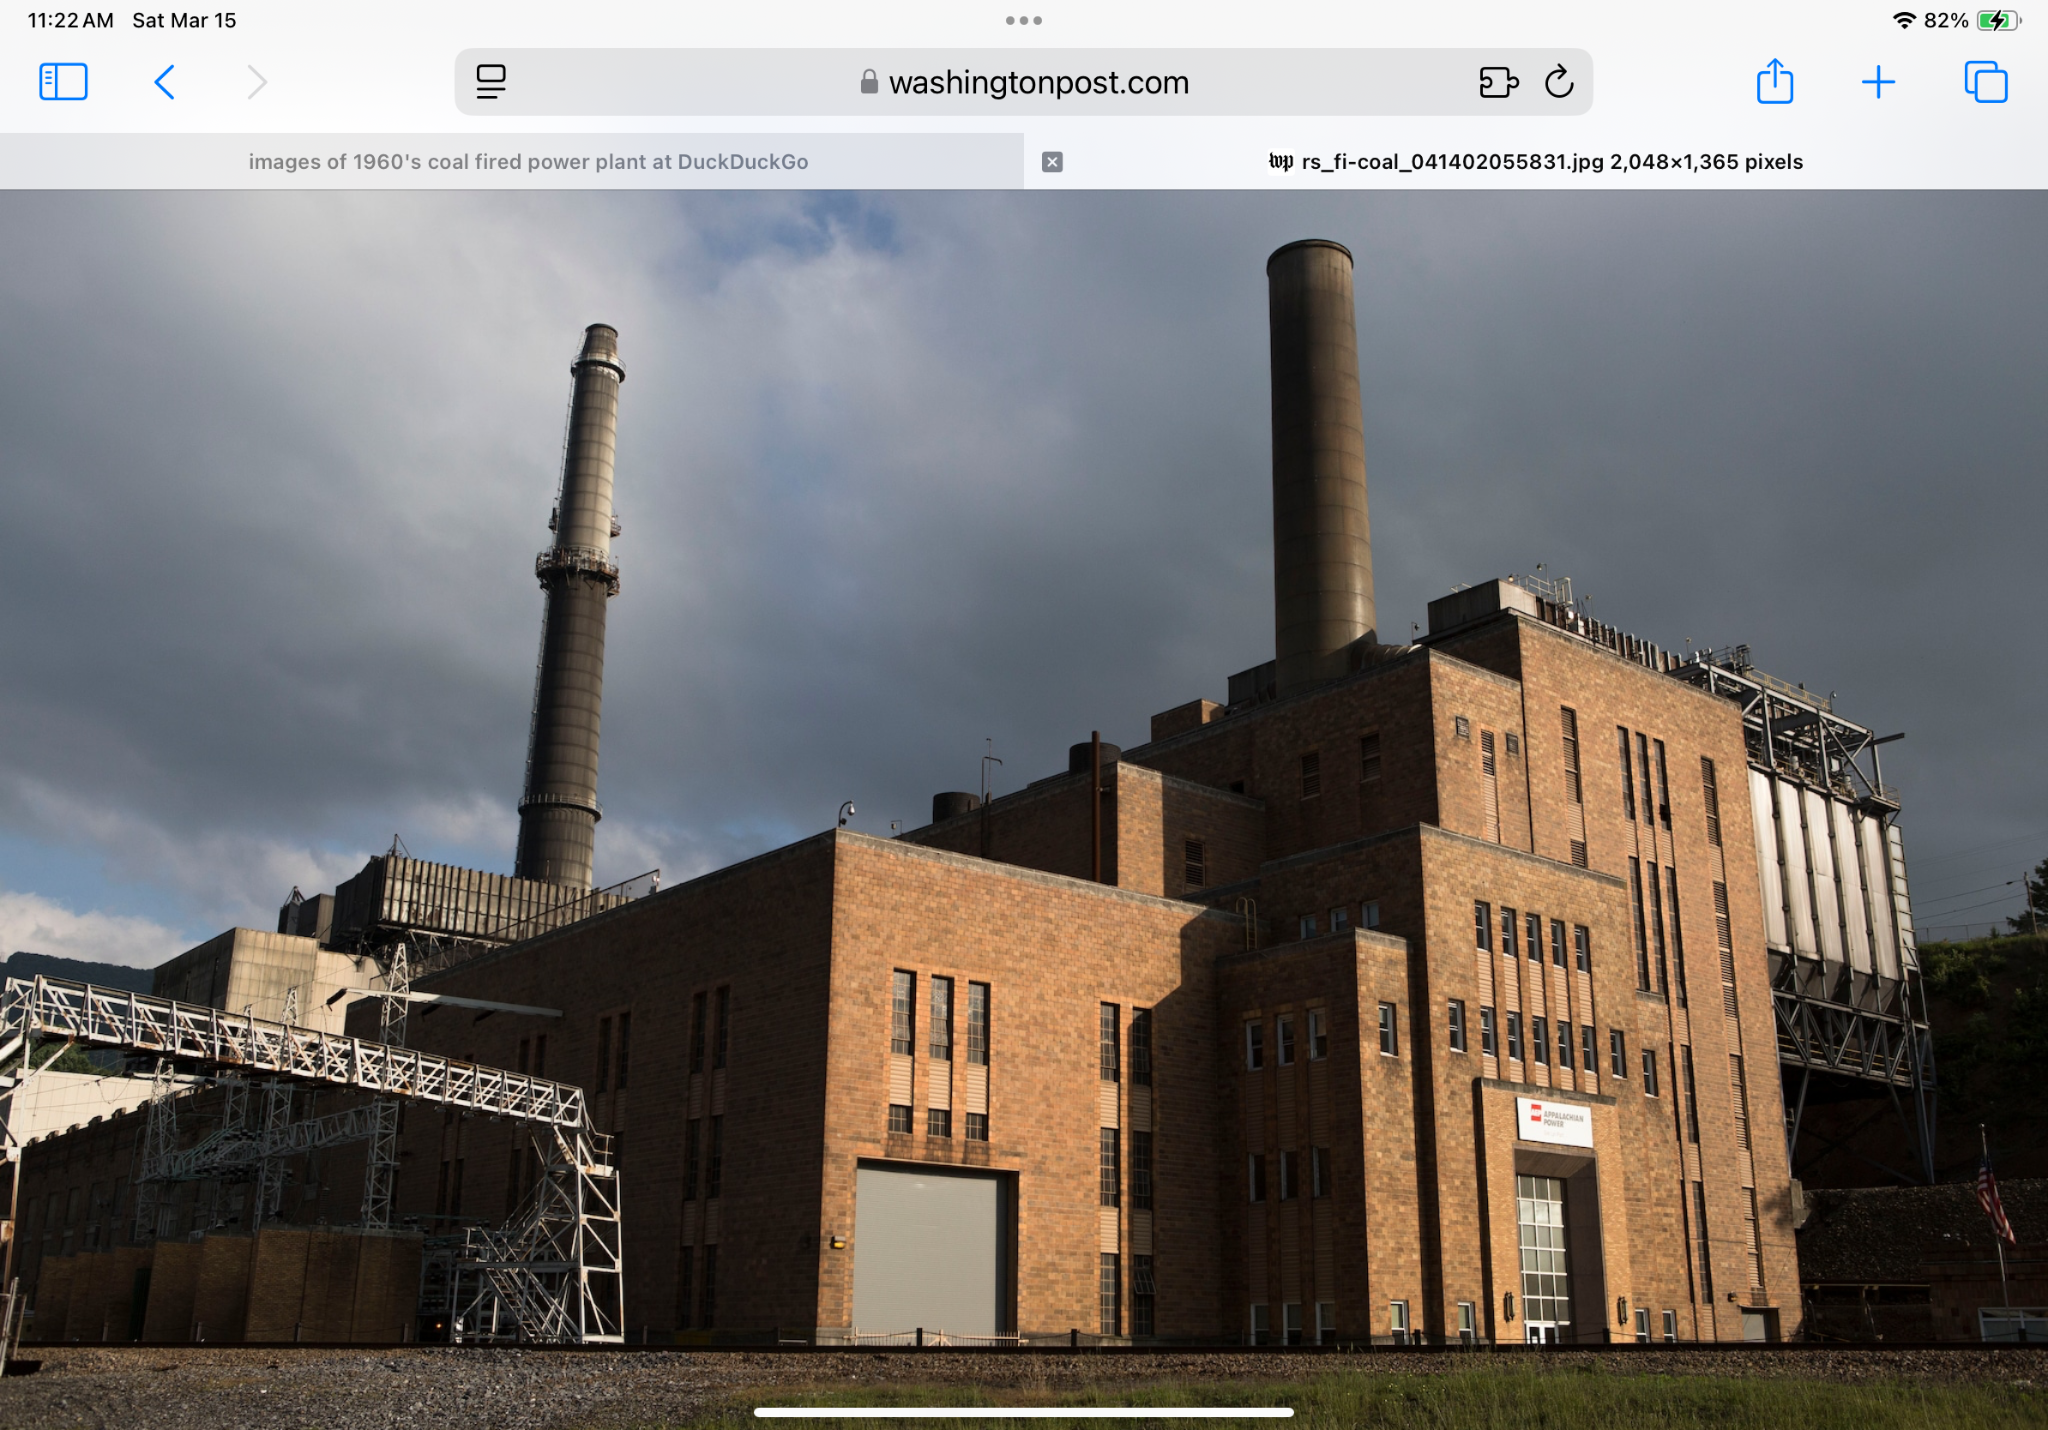
Task: Tap the home indicator bar
Action: 1024,1412
